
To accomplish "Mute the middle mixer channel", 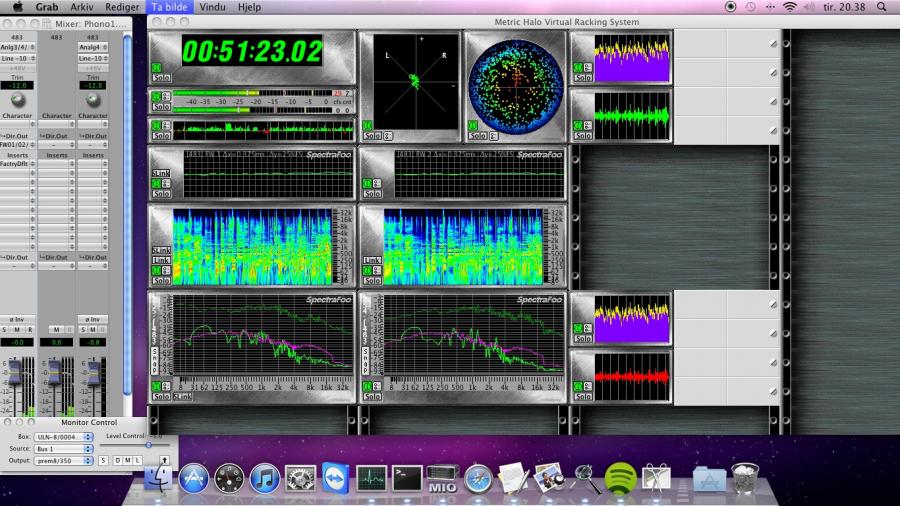I will (56, 330).
